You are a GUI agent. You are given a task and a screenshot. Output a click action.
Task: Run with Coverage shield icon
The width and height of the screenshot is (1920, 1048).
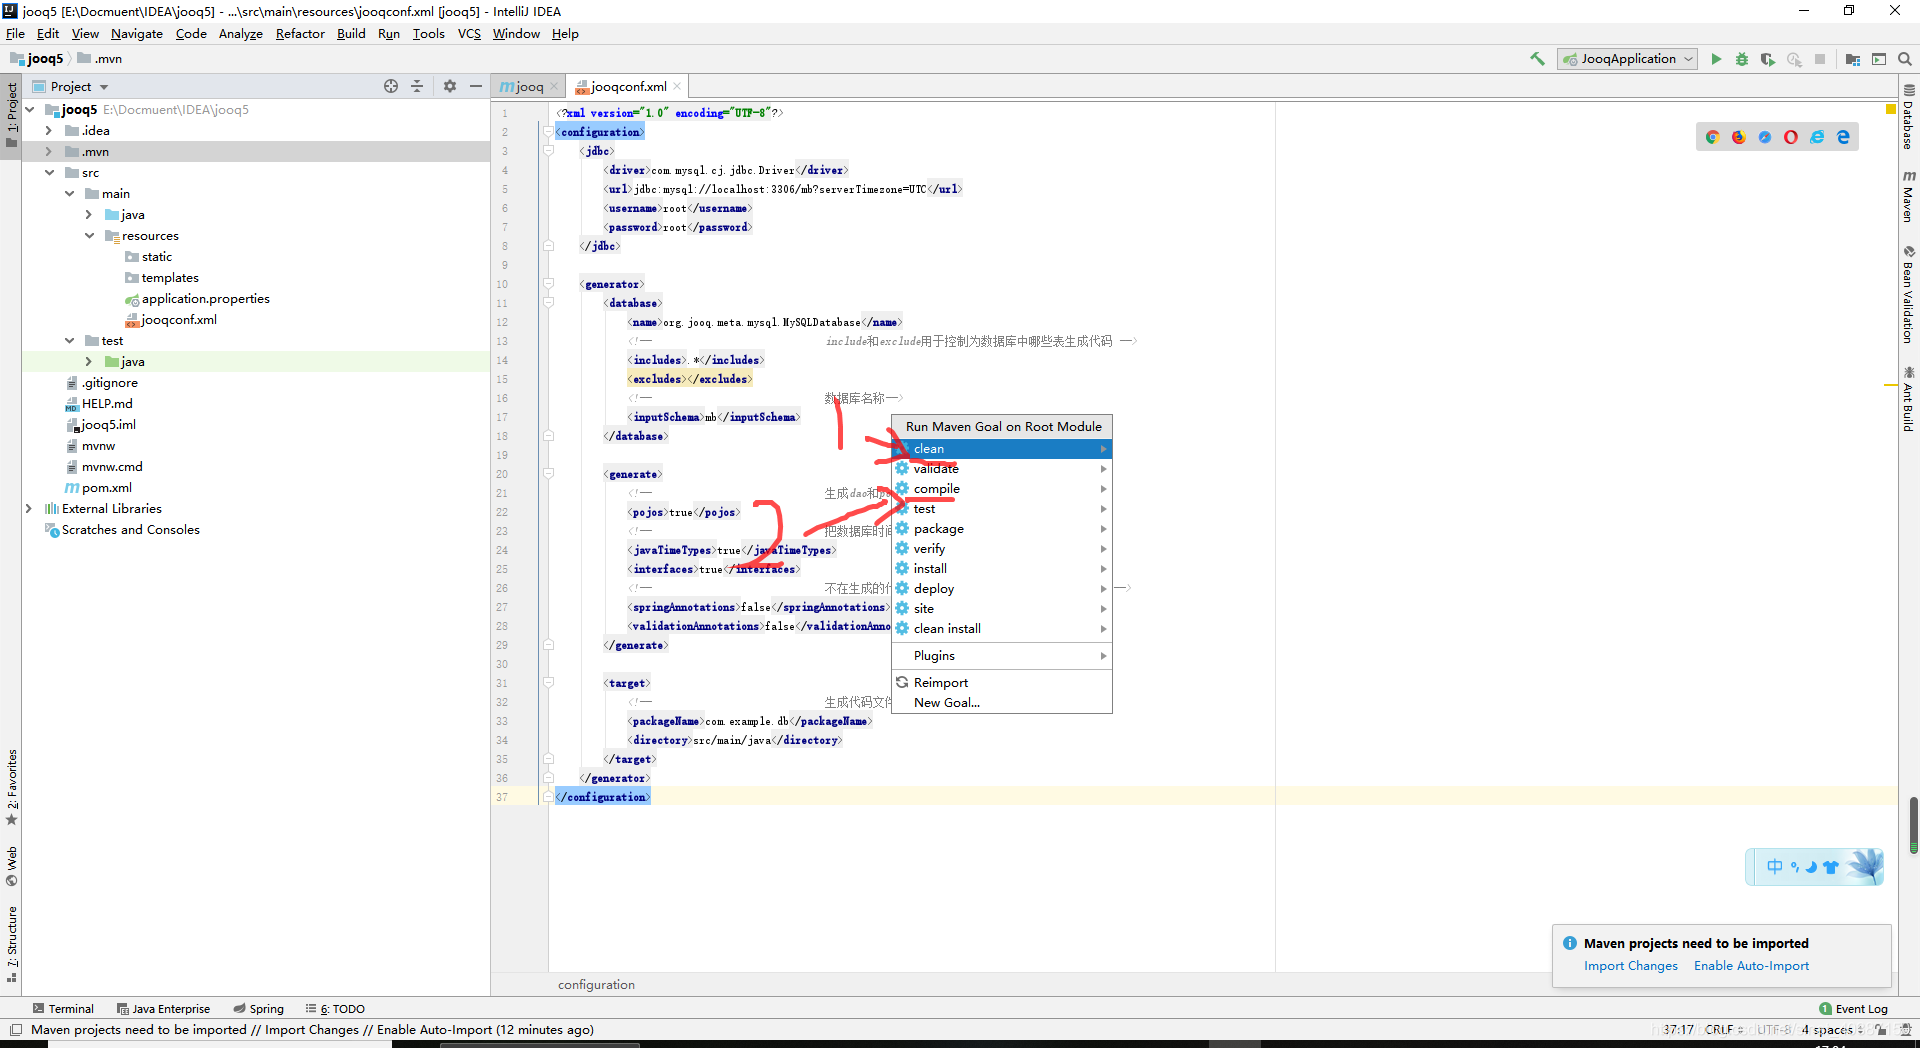pyautogui.click(x=1768, y=59)
